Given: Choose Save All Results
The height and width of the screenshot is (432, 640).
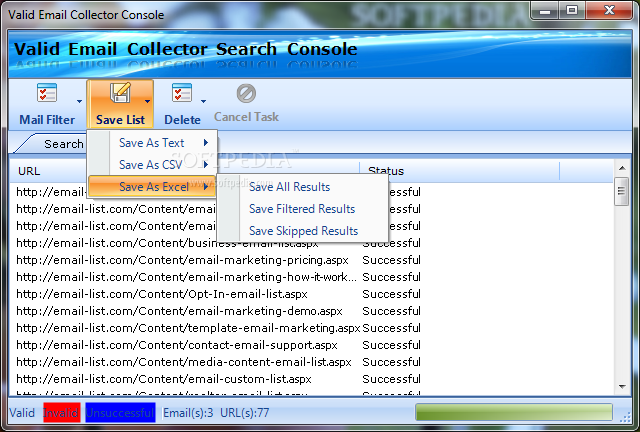Looking at the screenshot, I should (x=289, y=187).
